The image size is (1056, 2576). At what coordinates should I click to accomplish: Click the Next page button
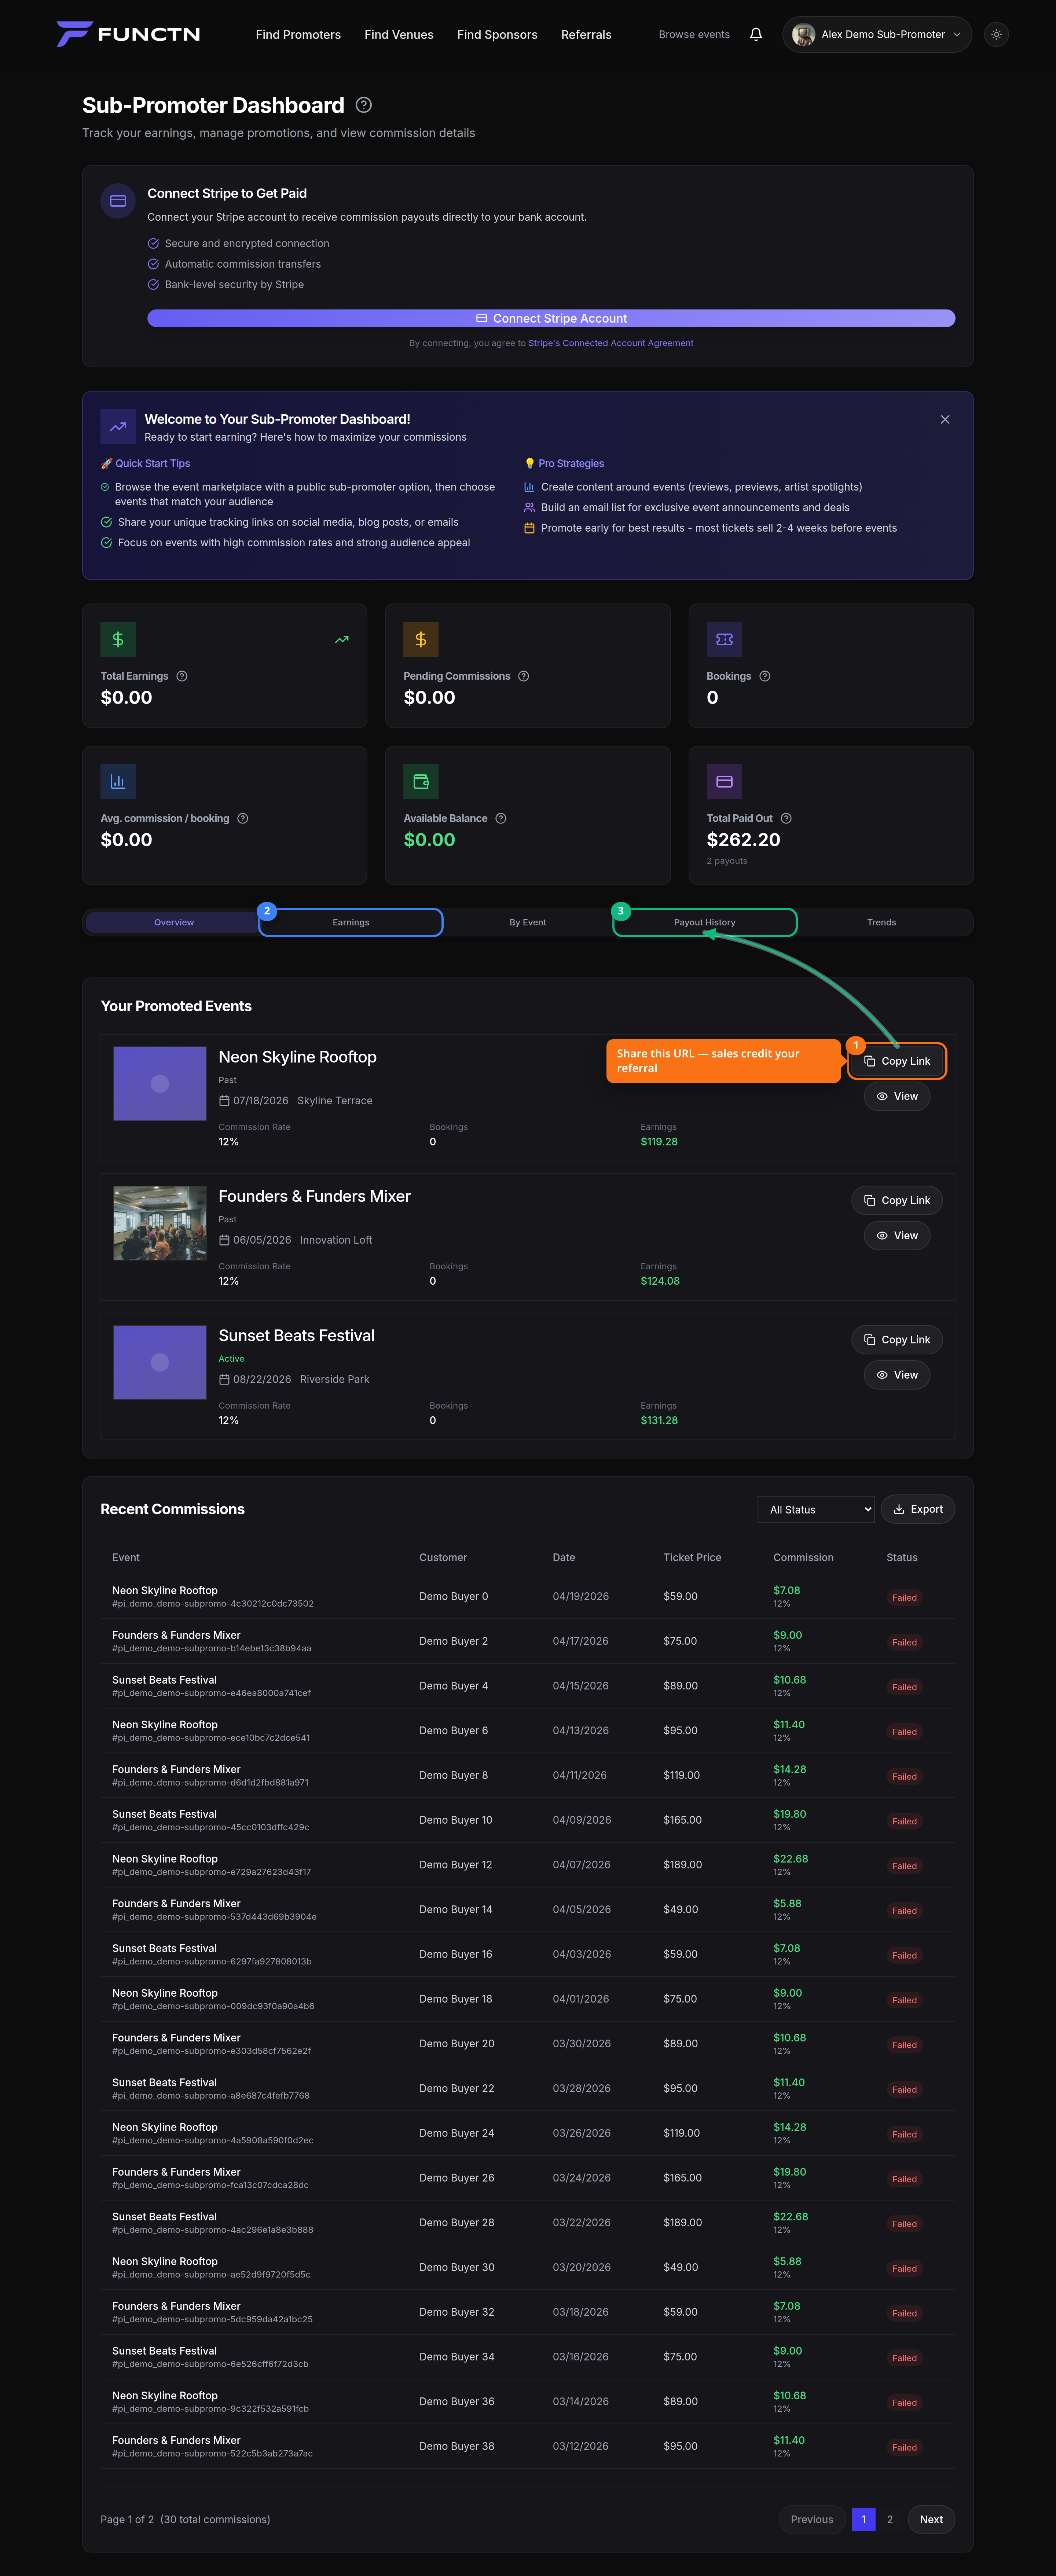[931, 2519]
